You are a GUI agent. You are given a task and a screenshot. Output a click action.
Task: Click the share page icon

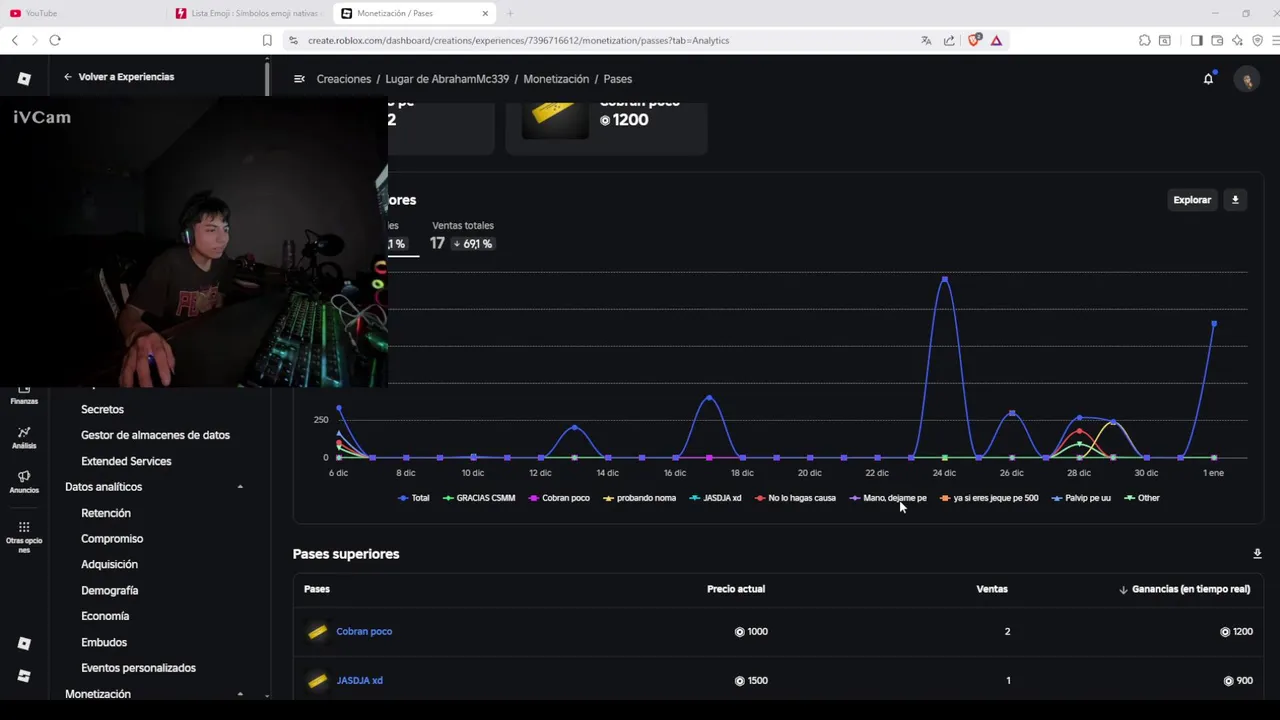coord(949,40)
